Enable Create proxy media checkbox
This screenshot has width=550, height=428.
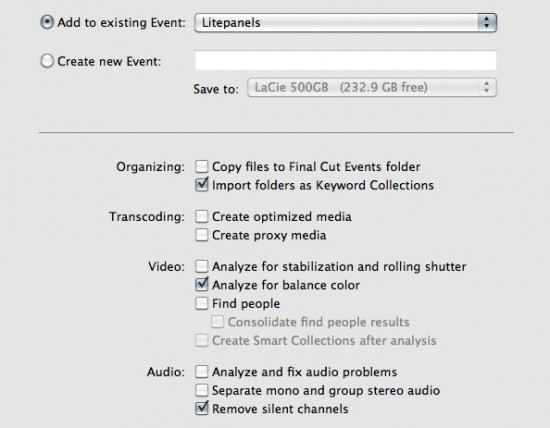click(202, 235)
